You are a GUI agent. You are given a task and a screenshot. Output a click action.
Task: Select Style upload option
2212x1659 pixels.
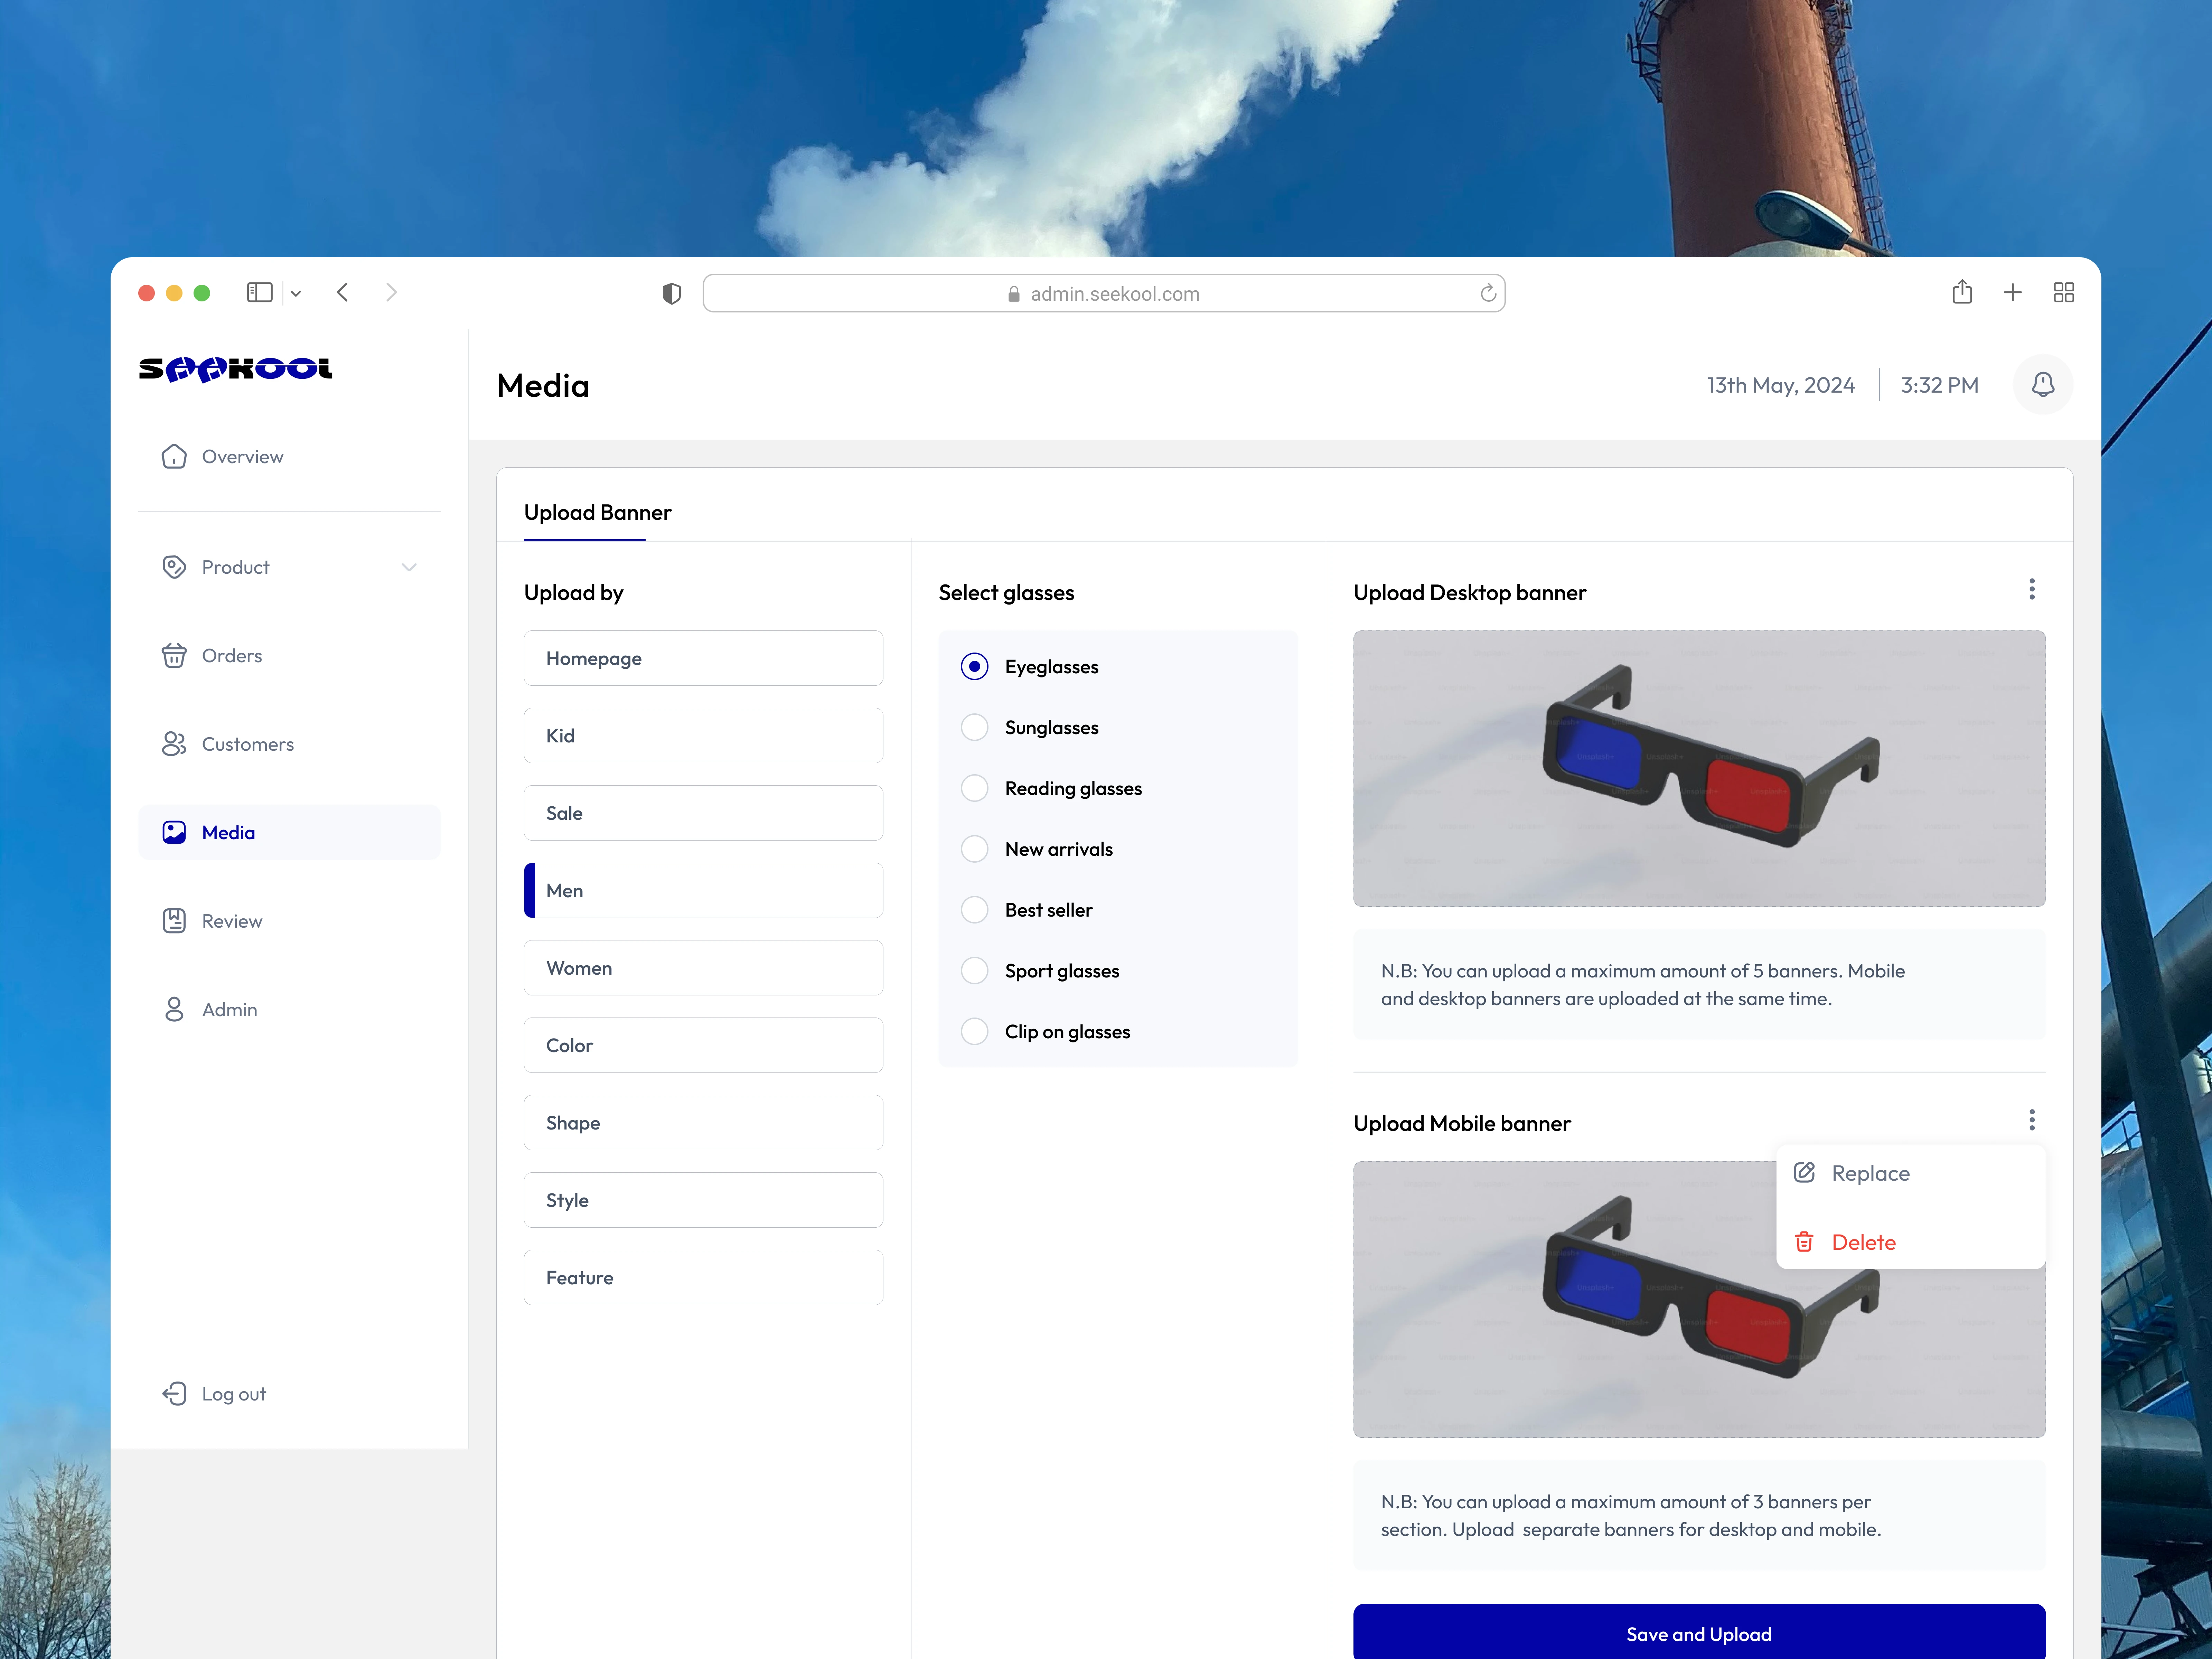pos(703,1200)
